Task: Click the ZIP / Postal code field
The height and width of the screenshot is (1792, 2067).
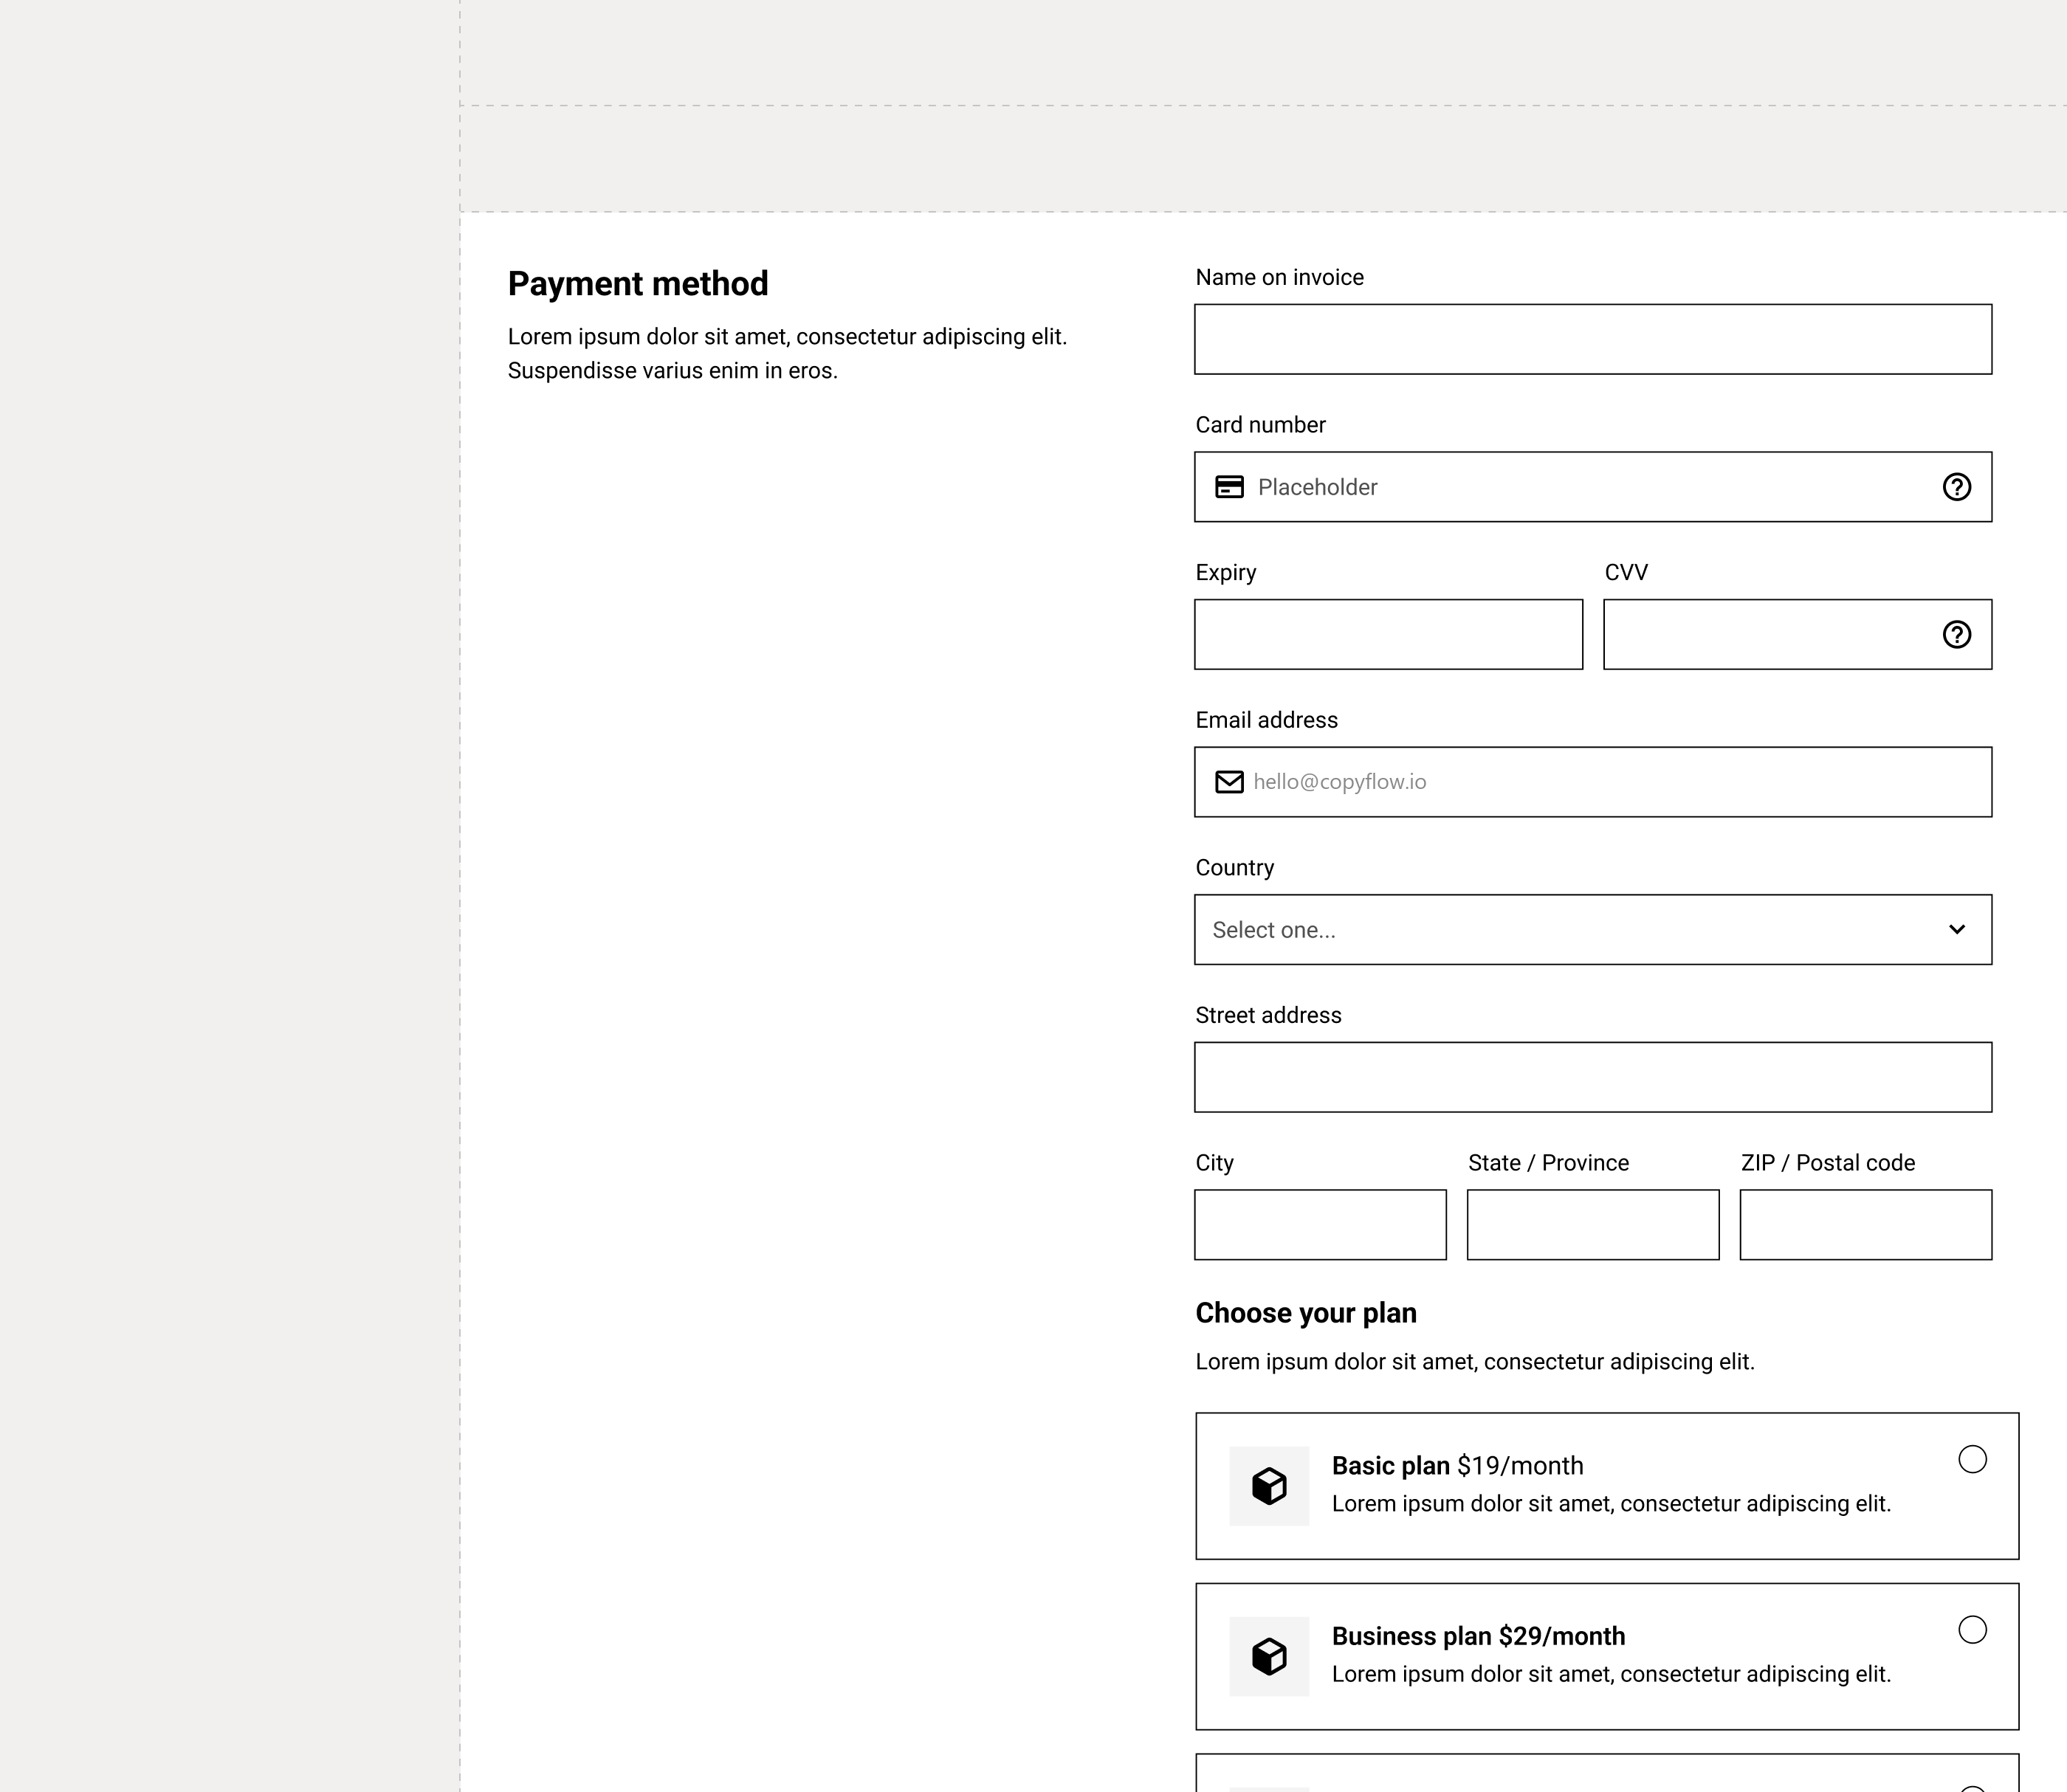Action: point(1865,1224)
